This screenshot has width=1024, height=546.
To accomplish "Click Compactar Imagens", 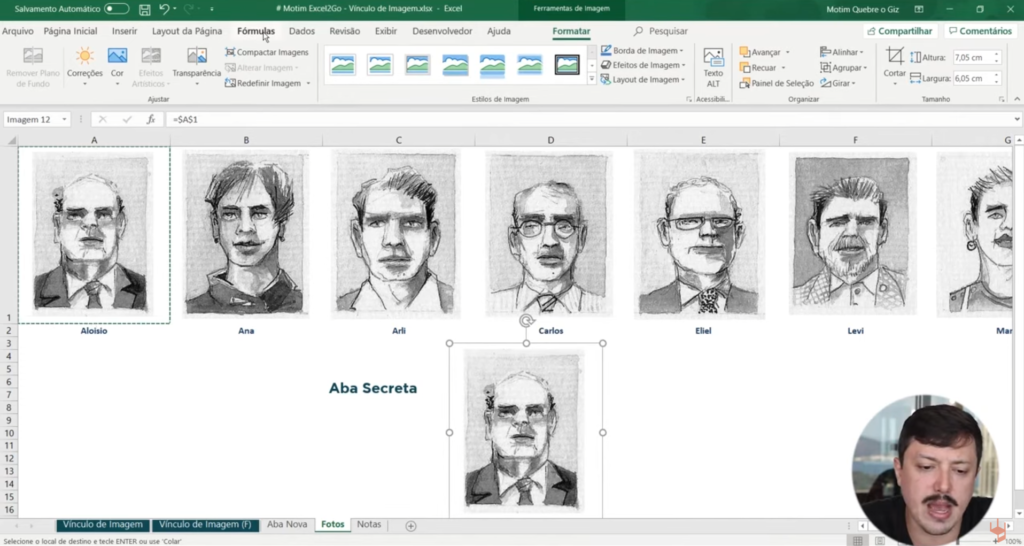I will point(266,52).
